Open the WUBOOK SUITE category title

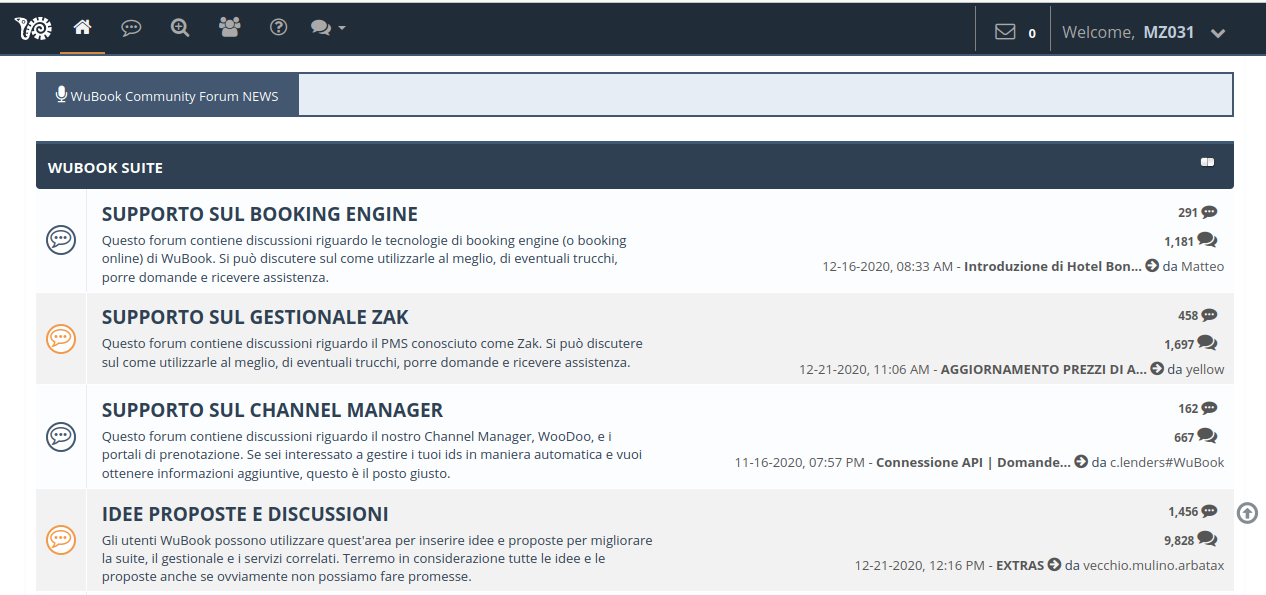tap(105, 168)
